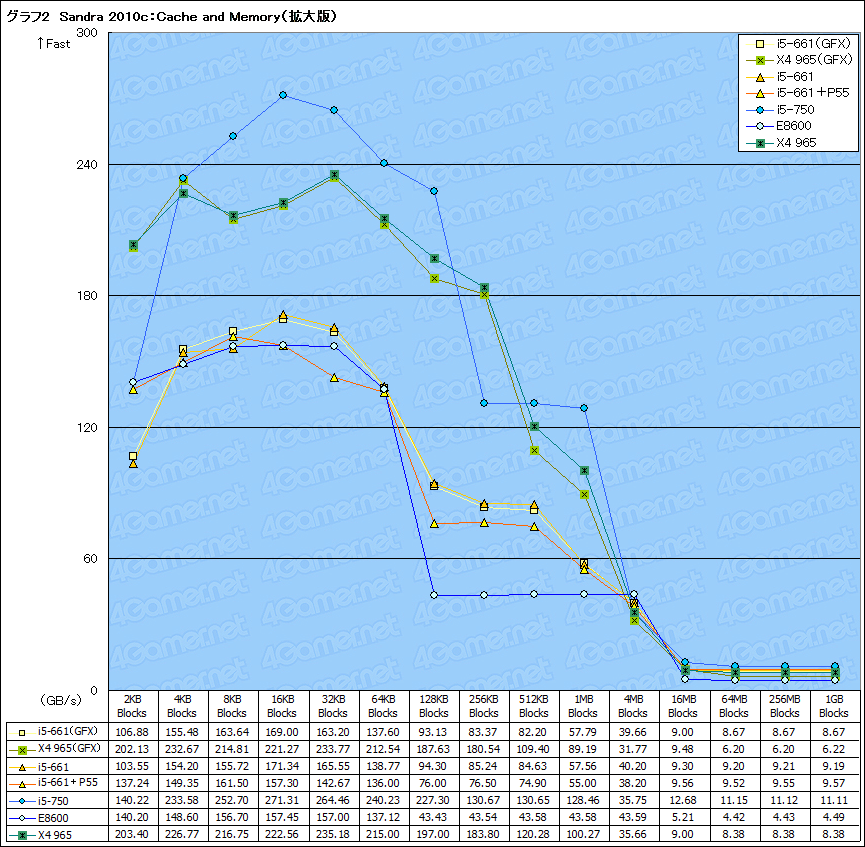Click the table cell showing 137.24
The height and width of the screenshot is (847, 865).
tap(132, 783)
